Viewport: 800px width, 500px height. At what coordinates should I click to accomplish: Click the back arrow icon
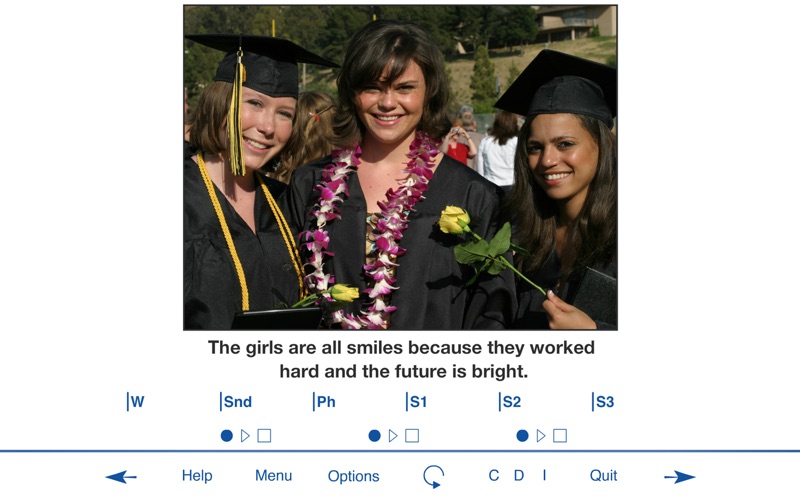(121, 477)
